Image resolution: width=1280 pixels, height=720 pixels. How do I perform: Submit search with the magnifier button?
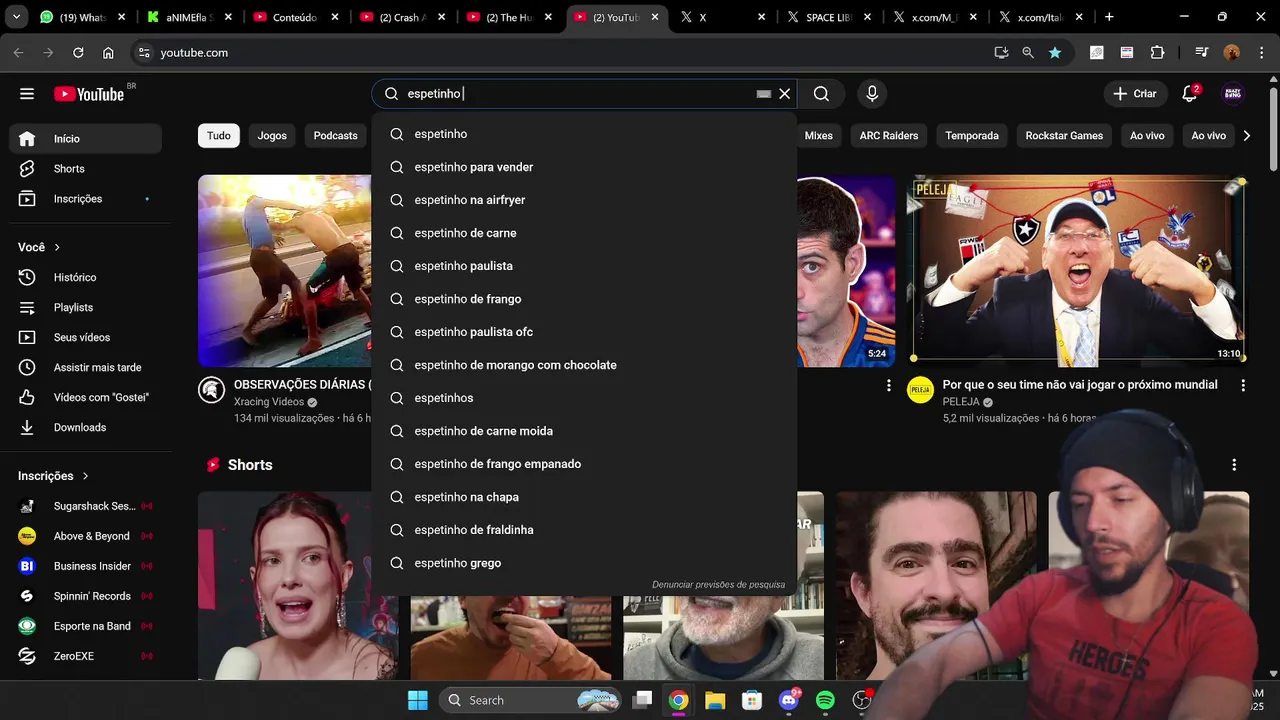tap(821, 94)
